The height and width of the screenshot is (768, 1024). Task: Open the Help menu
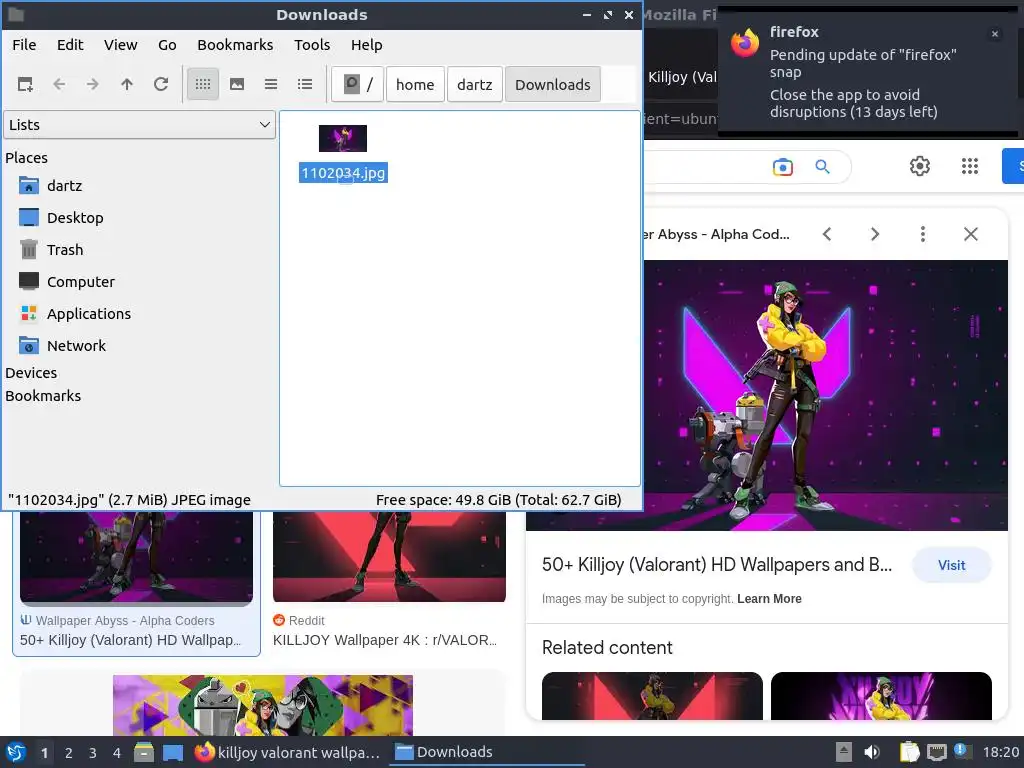point(366,45)
